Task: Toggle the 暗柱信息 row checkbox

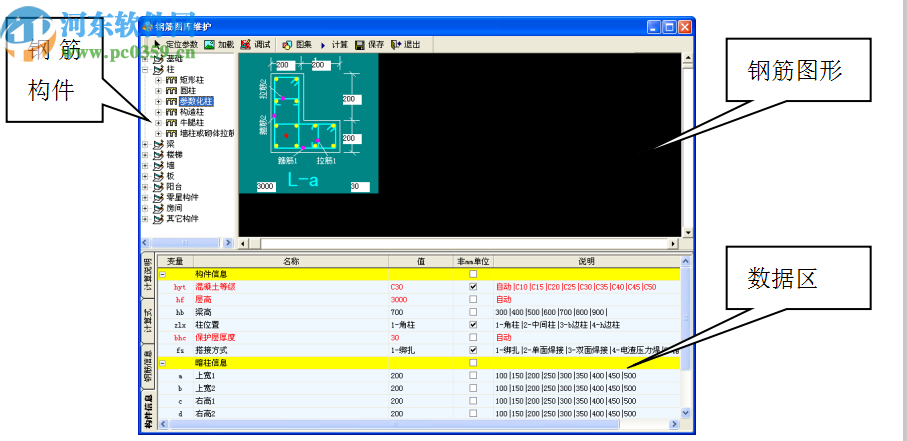Action: click(x=473, y=362)
